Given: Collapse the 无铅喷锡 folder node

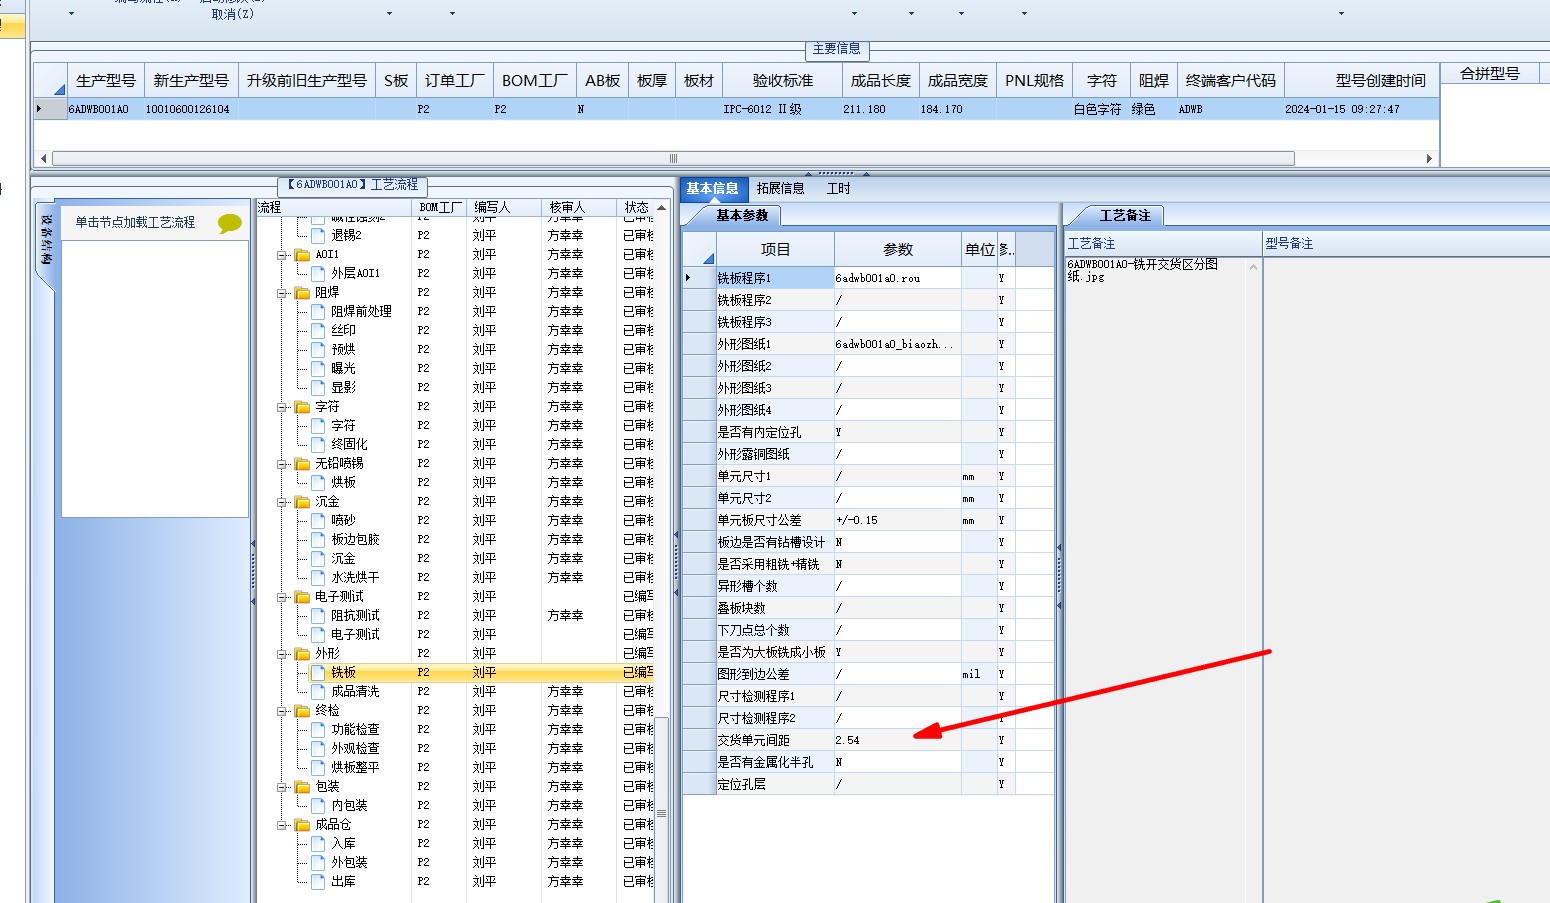Looking at the screenshot, I should (282, 464).
